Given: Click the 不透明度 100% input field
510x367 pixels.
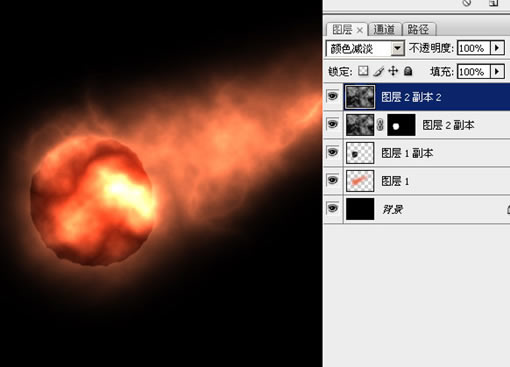Looking at the screenshot, I should click(x=474, y=48).
